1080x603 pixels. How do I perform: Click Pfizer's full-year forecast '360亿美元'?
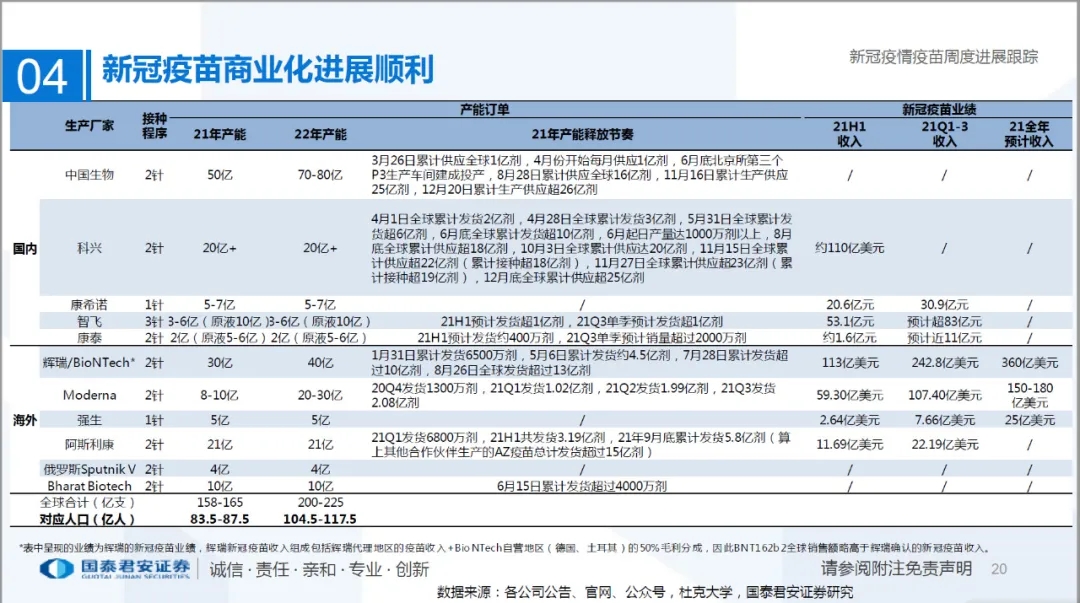click(1029, 362)
